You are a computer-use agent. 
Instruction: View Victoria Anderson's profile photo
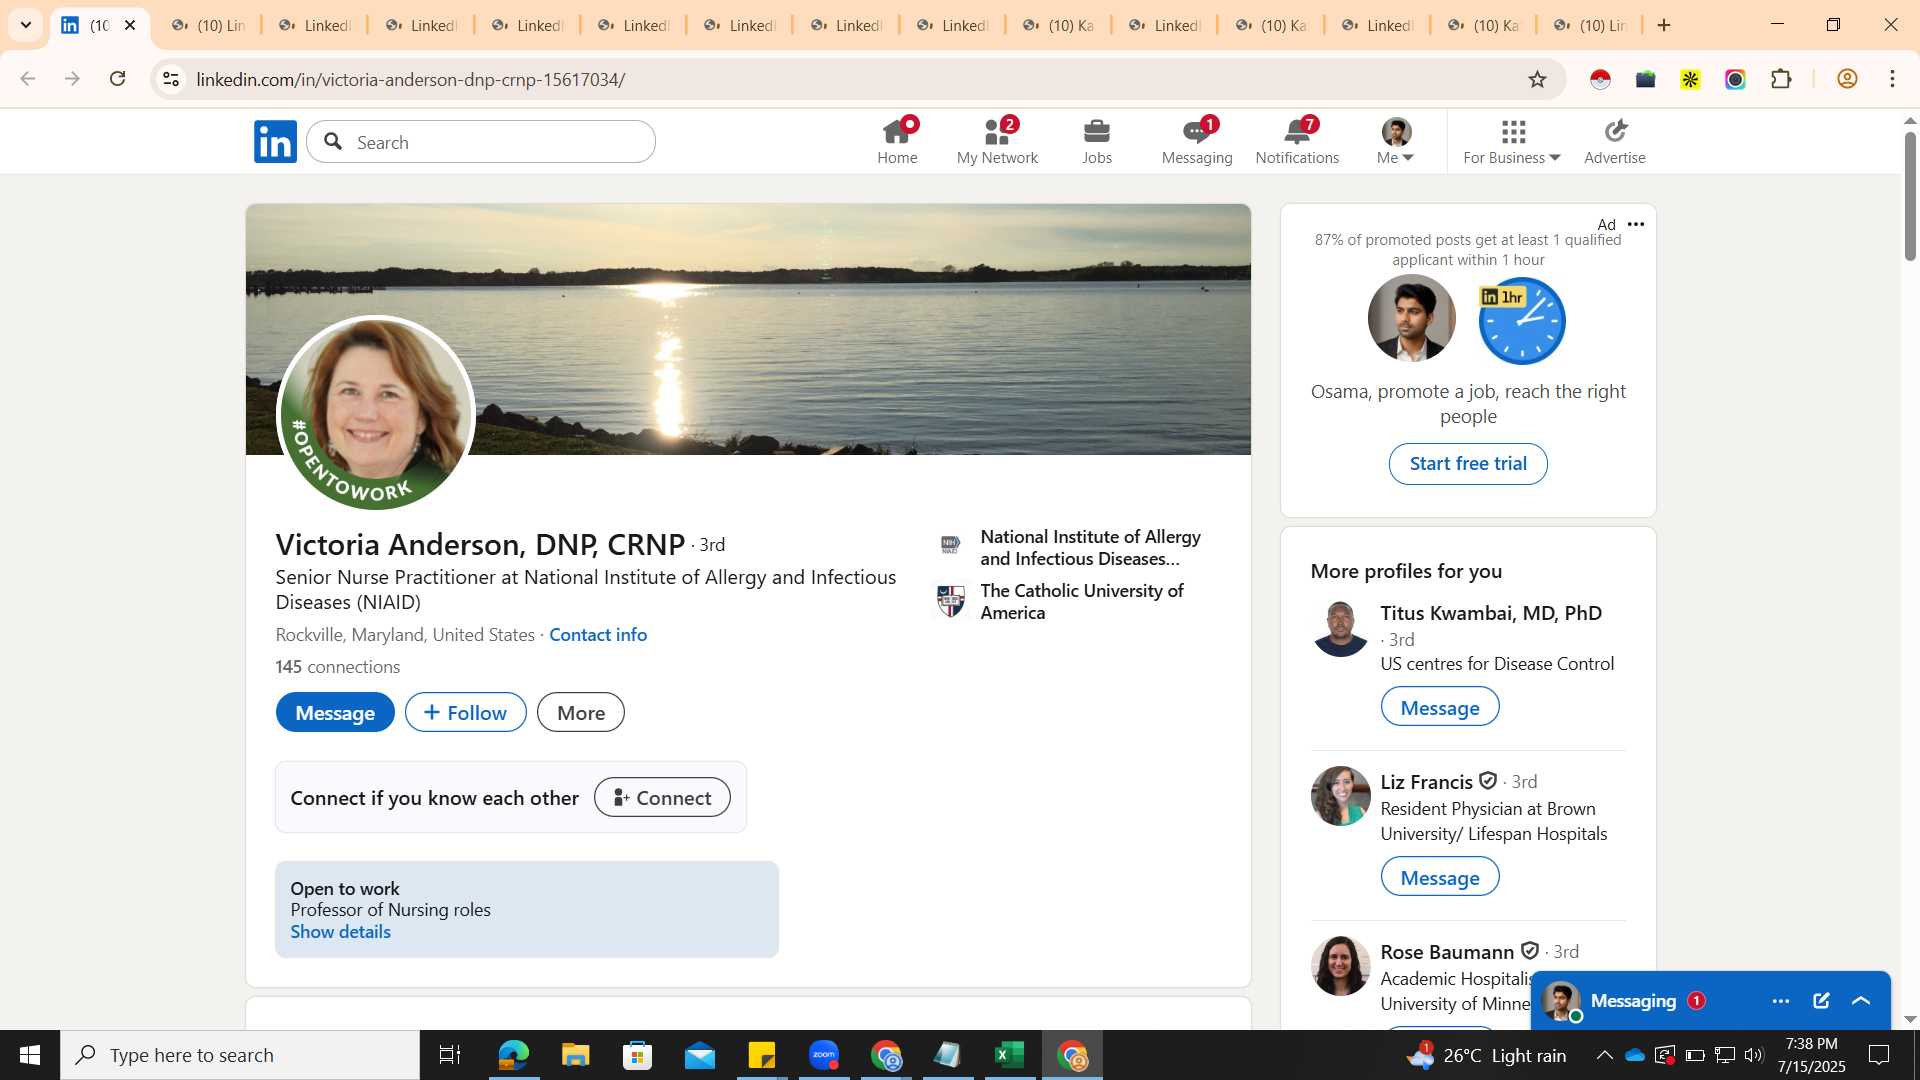pos(376,413)
